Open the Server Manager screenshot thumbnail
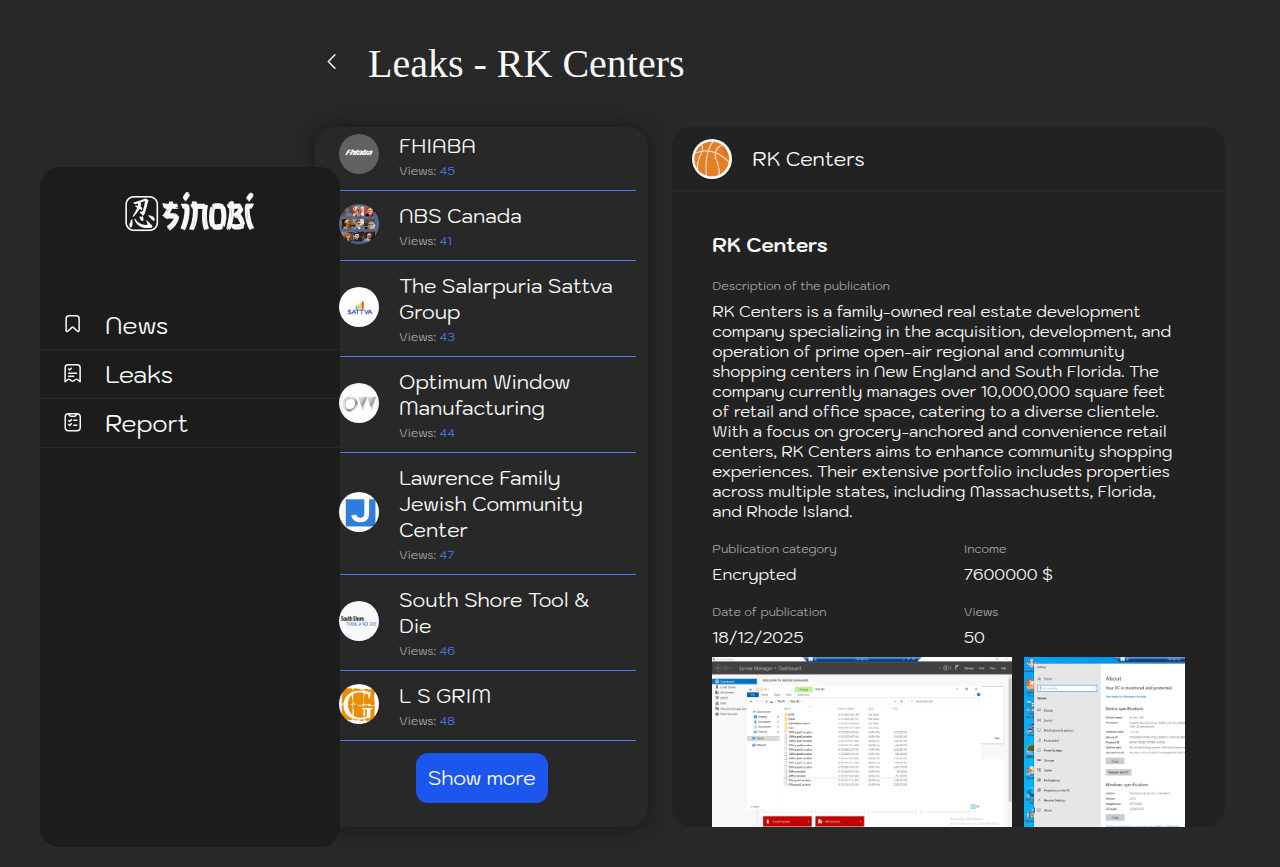The height and width of the screenshot is (867, 1280). click(861, 741)
